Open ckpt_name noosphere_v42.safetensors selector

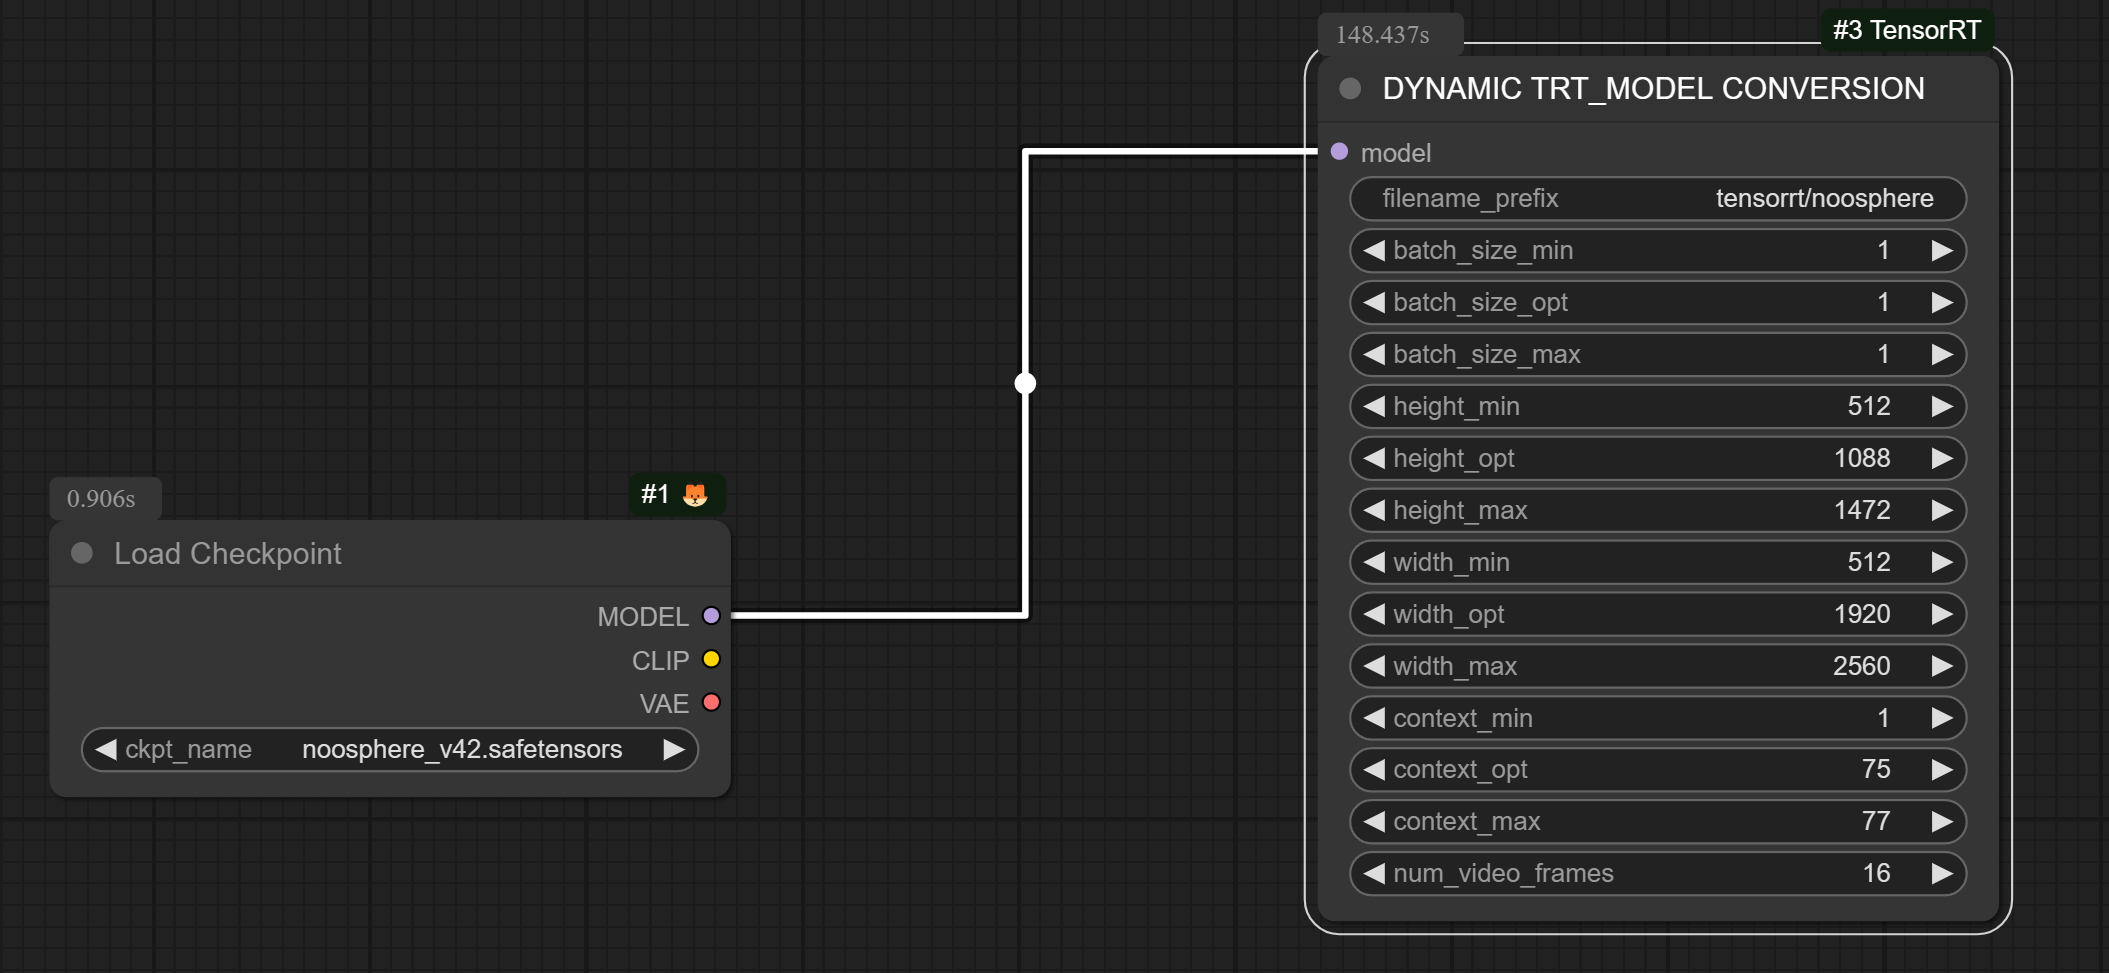point(390,749)
